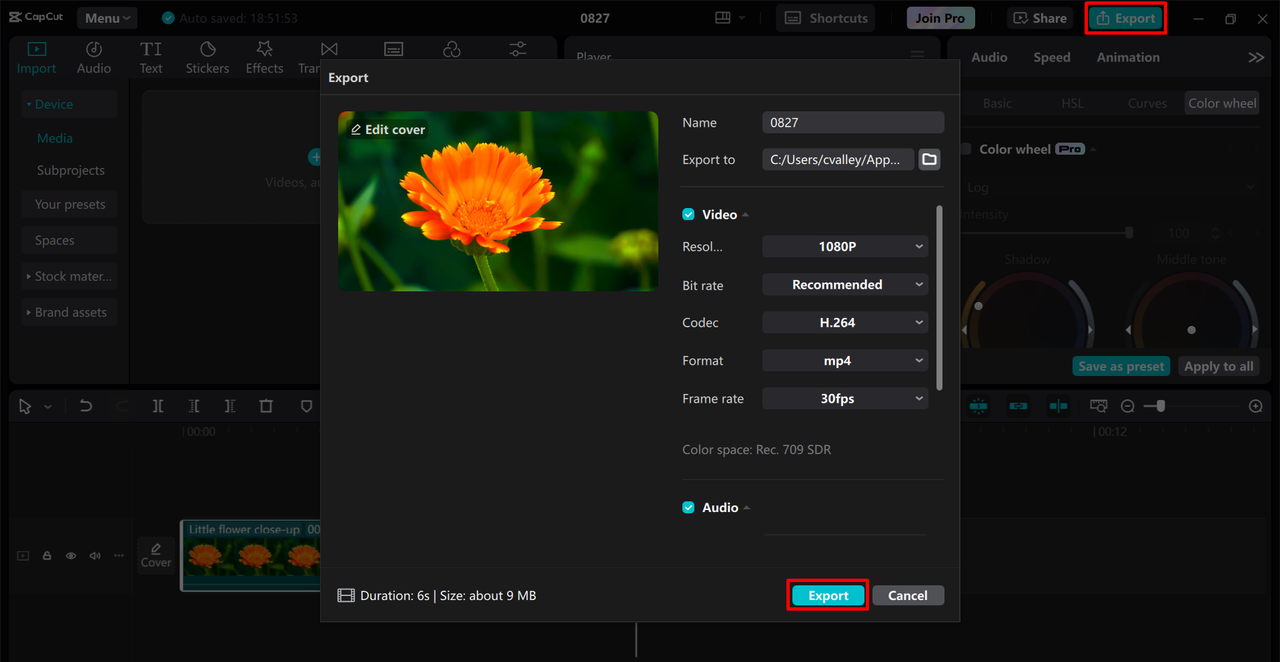1280x662 pixels.
Task: Click the folder icon beside Export to
Action: click(929, 160)
